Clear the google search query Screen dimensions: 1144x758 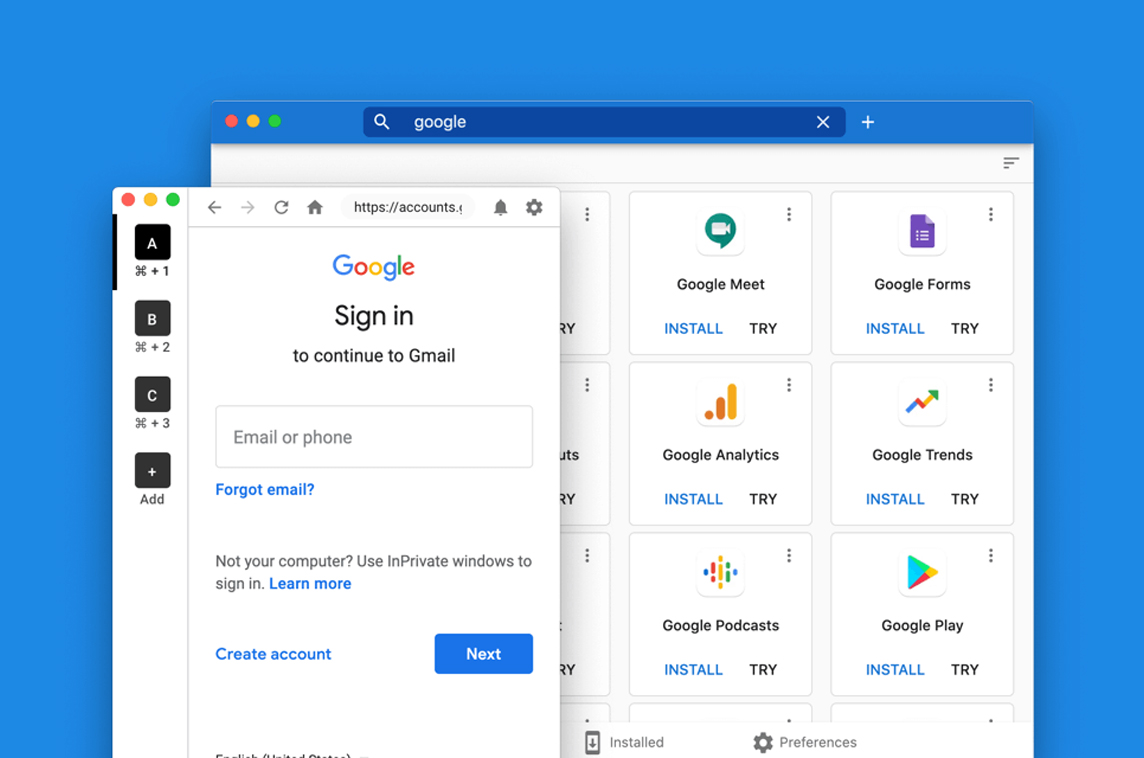click(x=822, y=122)
